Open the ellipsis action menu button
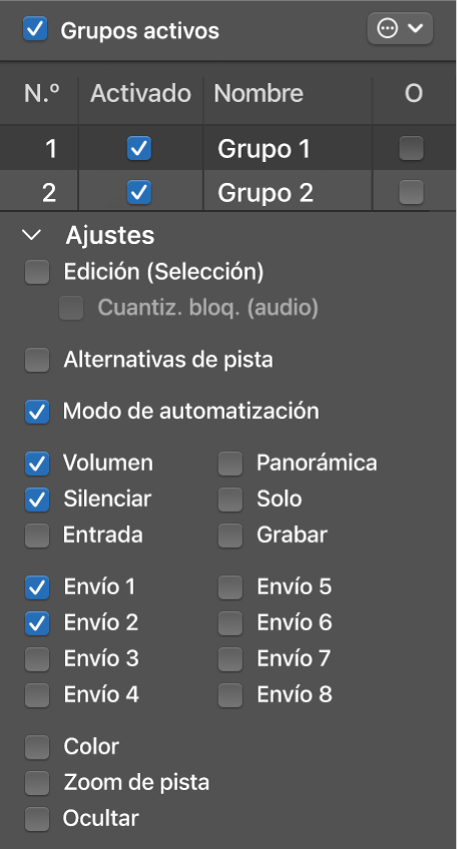The image size is (458, 849). (x=400, y=28)
